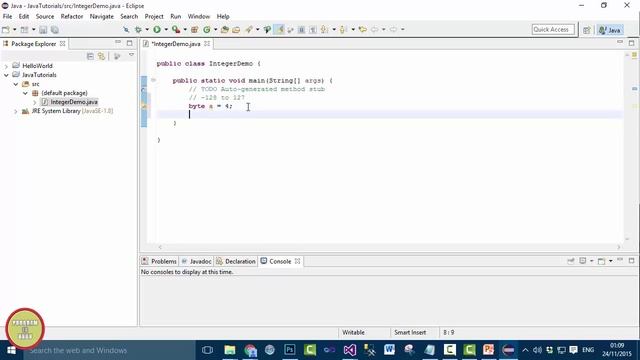
Task: Open the New Java Class dropdown arrow
Action: pyautogui.click(x=215, y=30)
